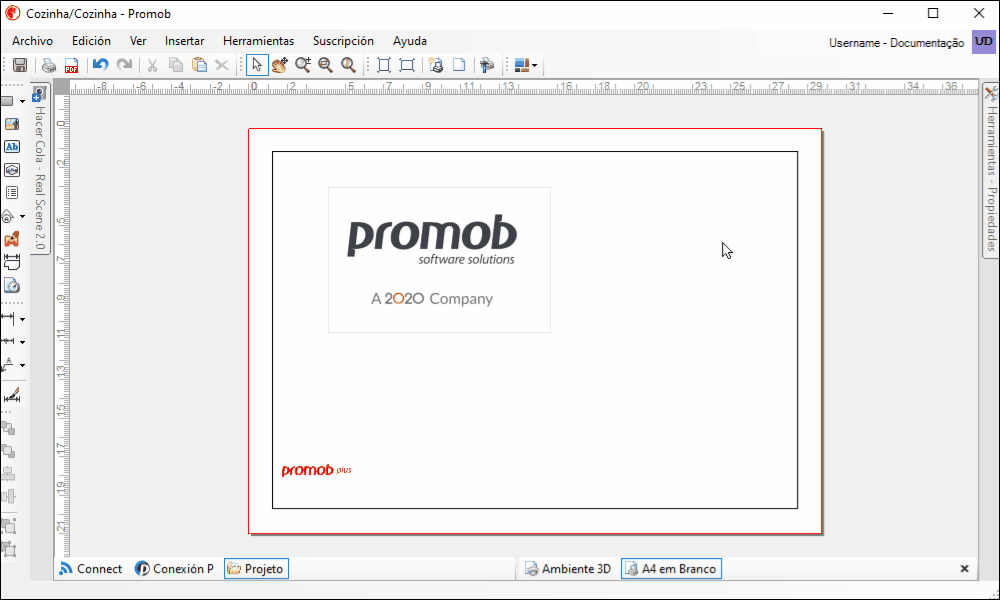This screenshot has height=600, width=1000.
Task: Click the orange M icon in the left sidebar
Action: point(11,240)
